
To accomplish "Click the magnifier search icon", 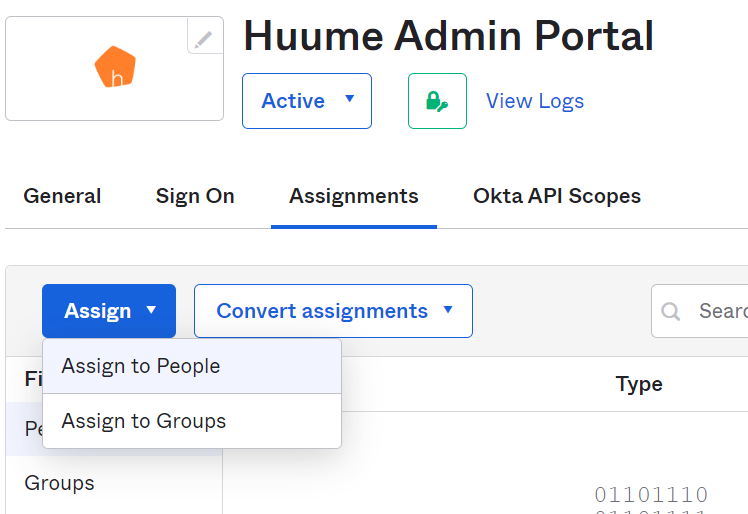I will point(670,311).
